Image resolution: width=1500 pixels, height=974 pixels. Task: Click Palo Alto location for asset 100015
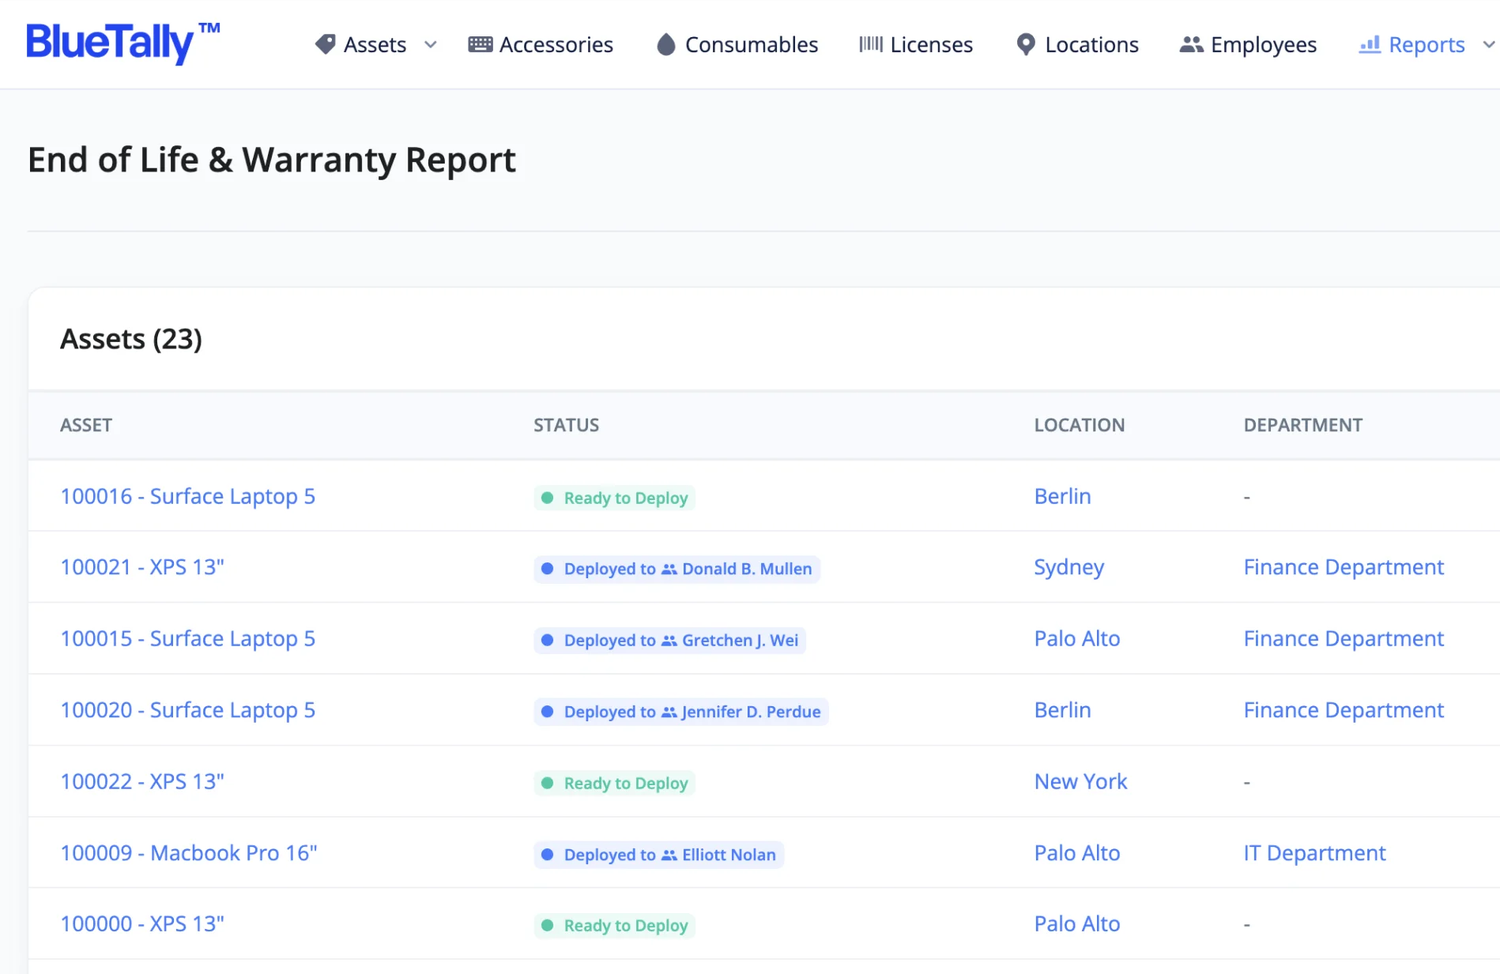click(1077, 638)
